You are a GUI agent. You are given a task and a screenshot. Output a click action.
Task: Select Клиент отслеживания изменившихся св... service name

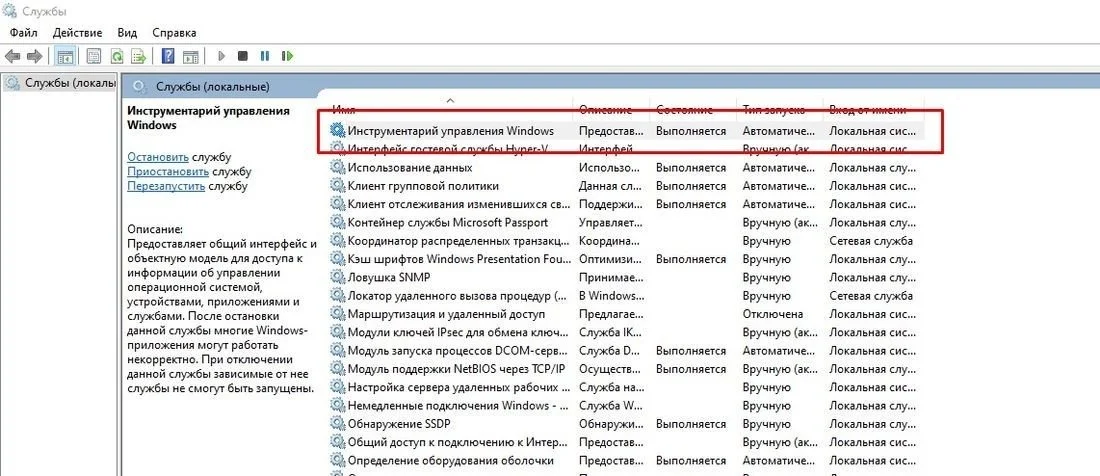[459, 204]
